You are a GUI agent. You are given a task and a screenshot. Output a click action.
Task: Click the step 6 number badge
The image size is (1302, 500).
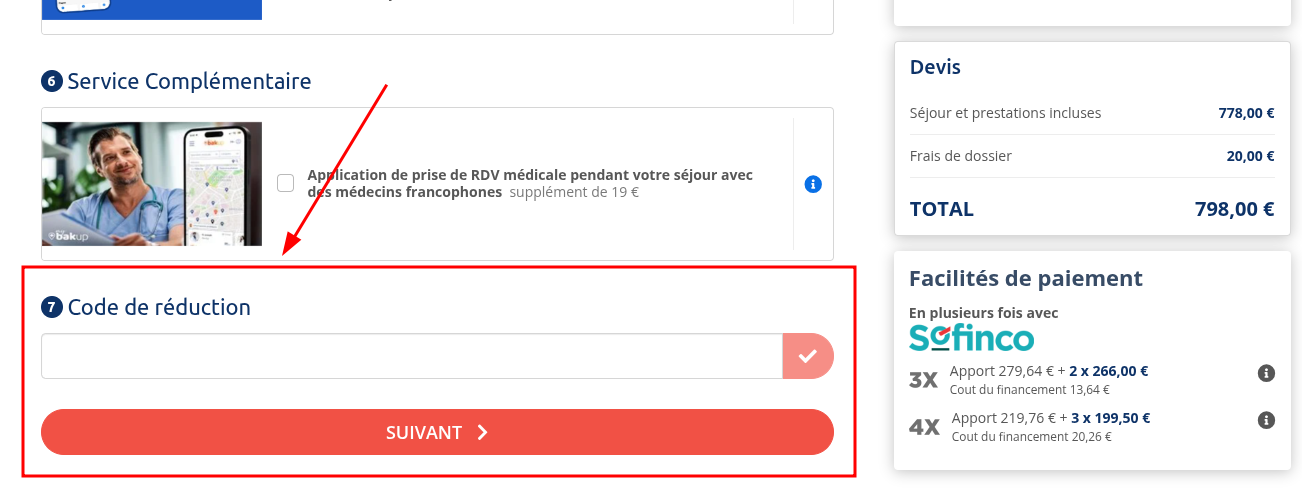(x=52, y=81)
